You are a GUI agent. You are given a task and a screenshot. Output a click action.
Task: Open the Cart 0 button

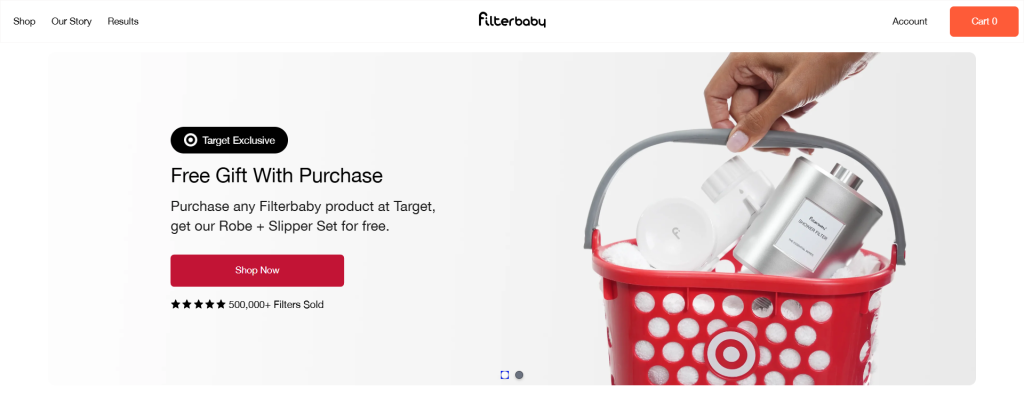984,21
